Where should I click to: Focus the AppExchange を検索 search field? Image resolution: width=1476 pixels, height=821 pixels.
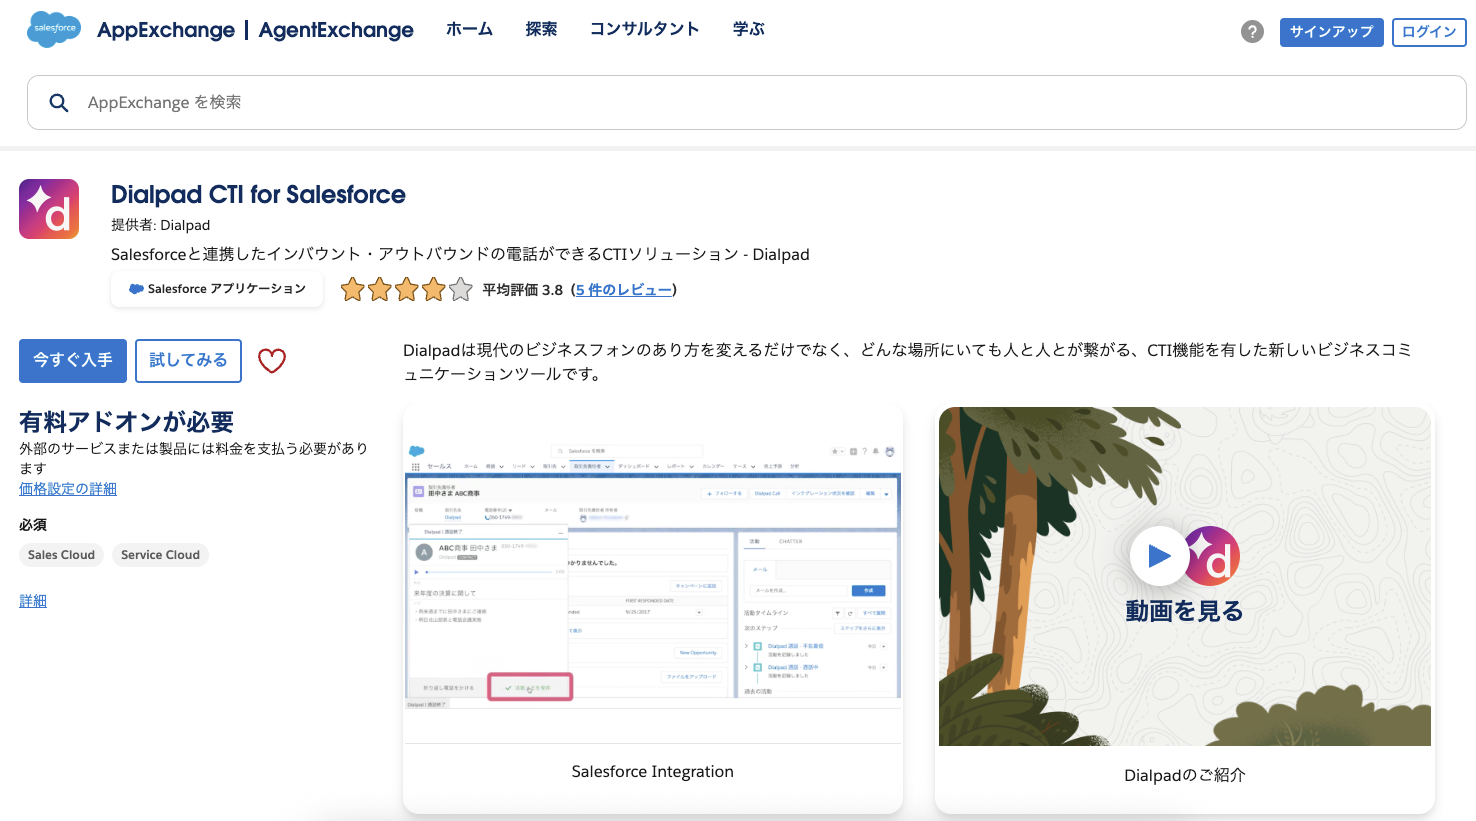[746, 102]
